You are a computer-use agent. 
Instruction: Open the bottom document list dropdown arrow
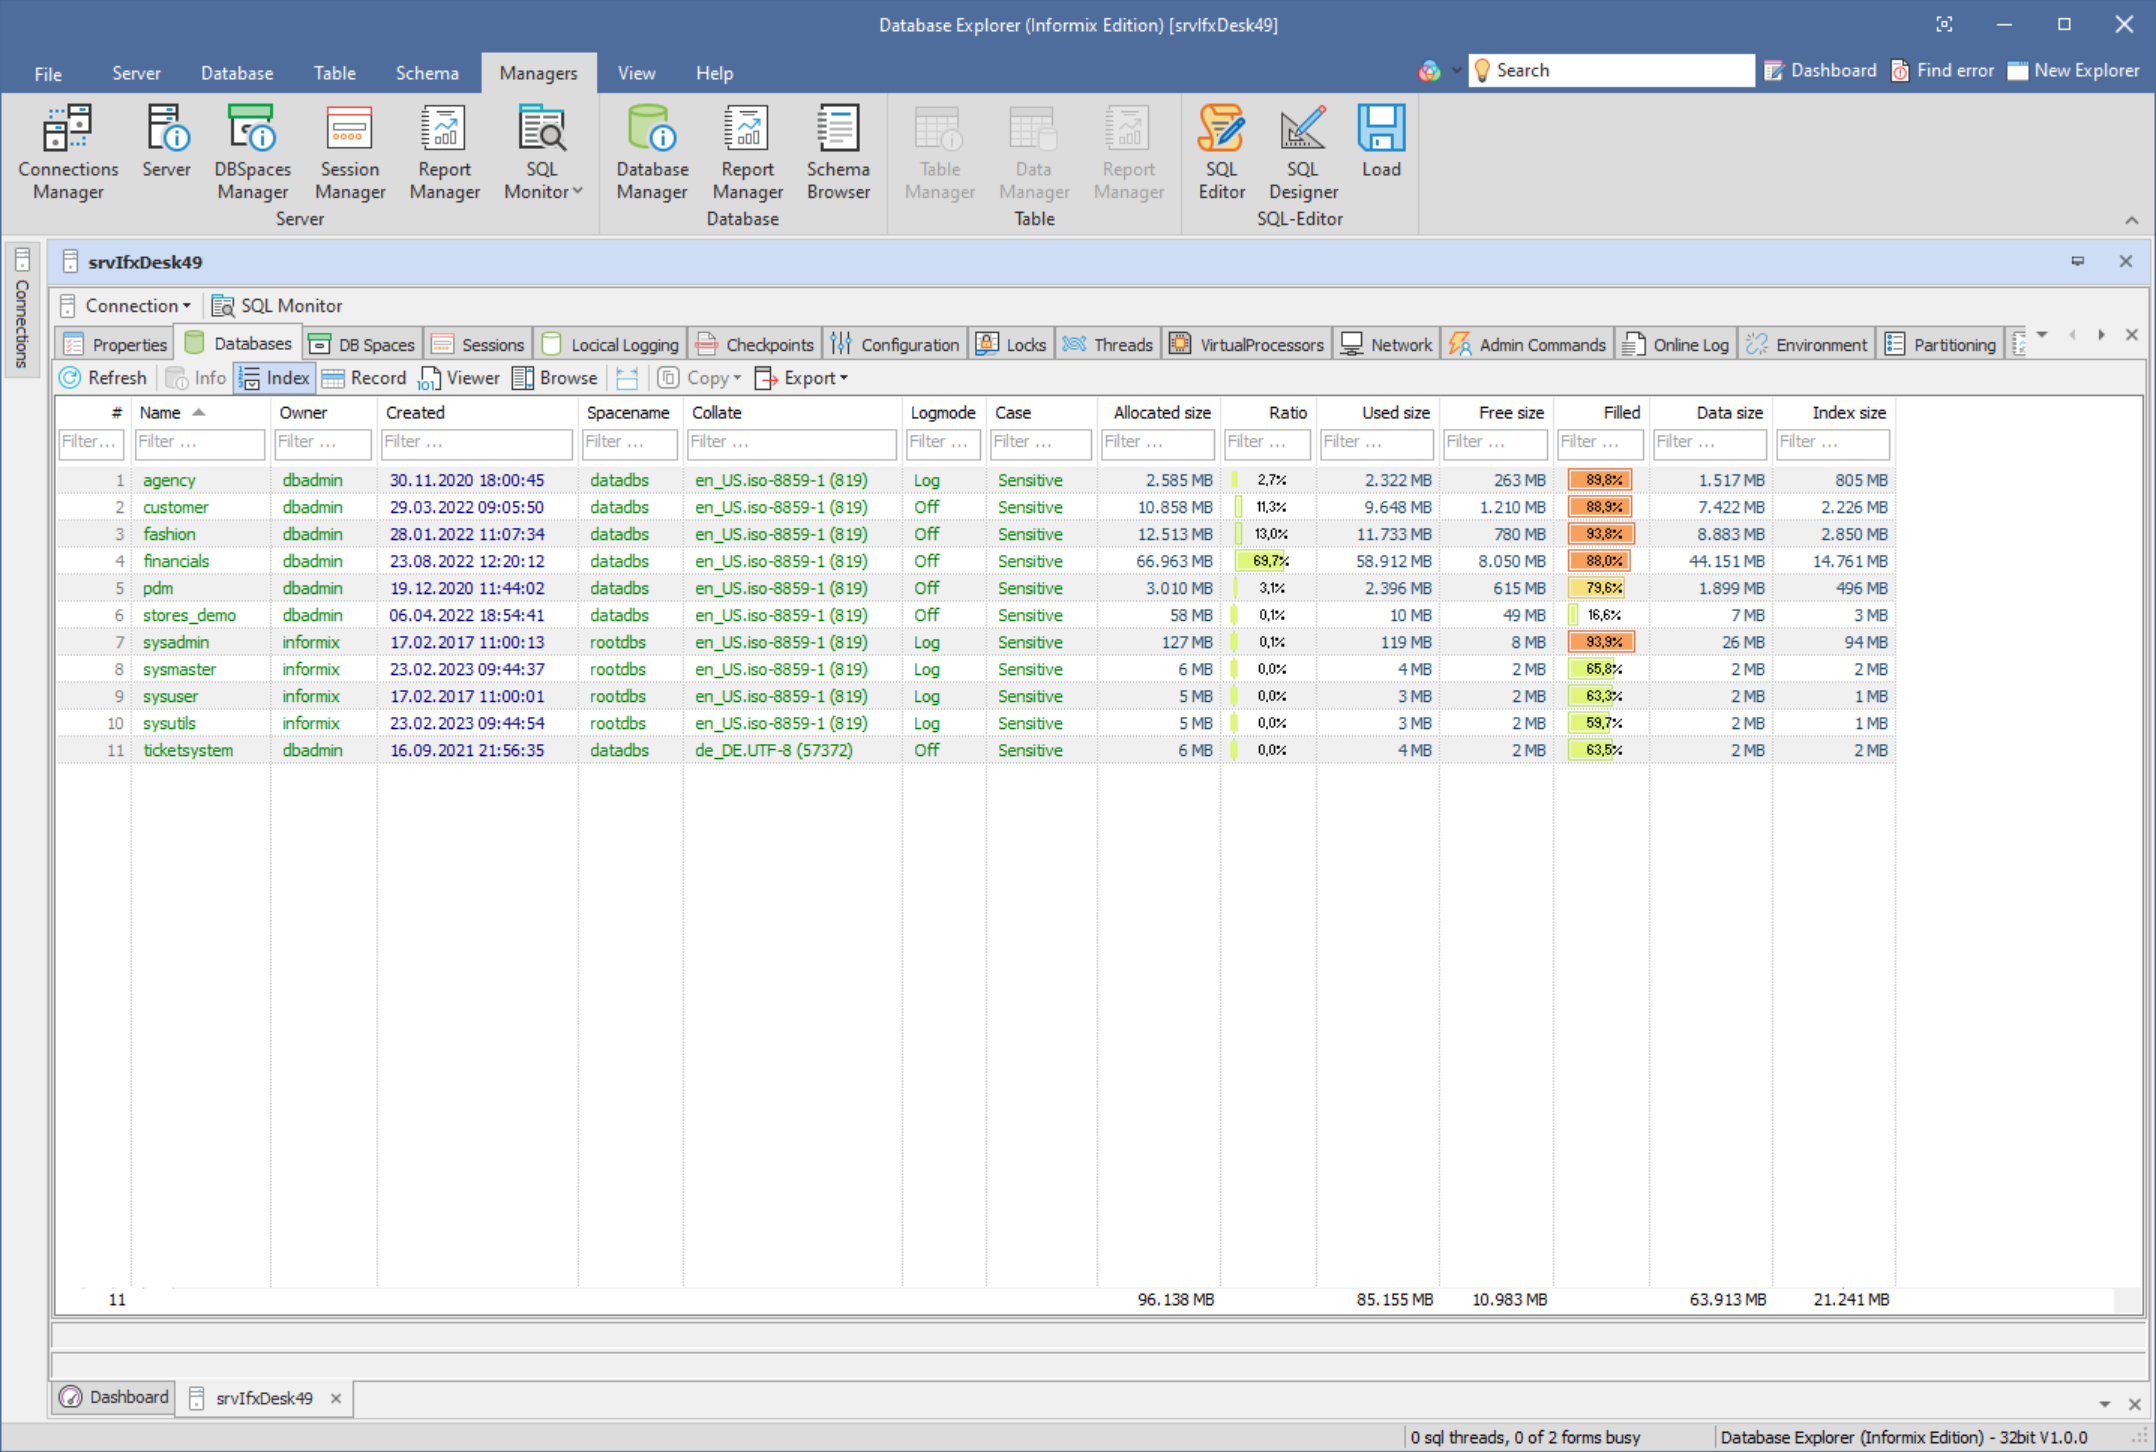coord(2104,1404)
